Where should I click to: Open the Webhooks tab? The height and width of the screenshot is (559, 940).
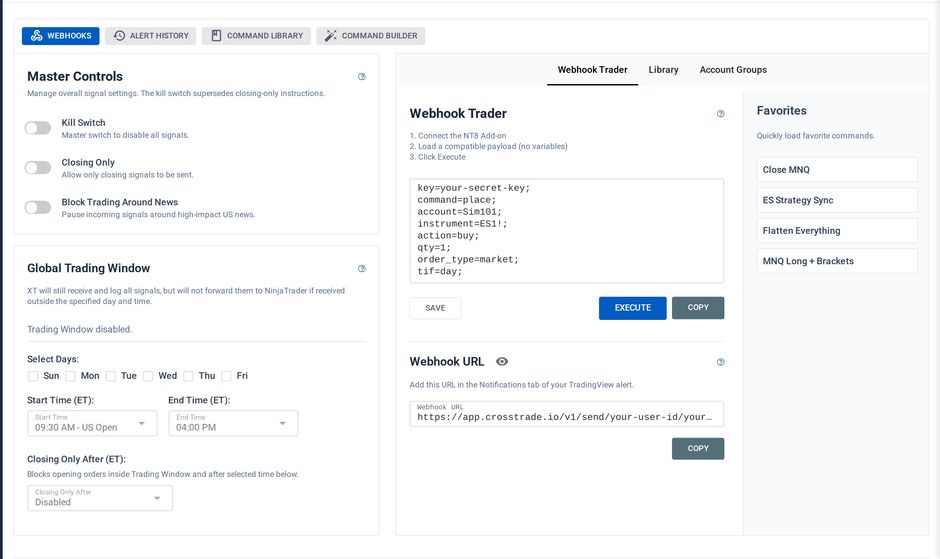[x=61, y=35]
